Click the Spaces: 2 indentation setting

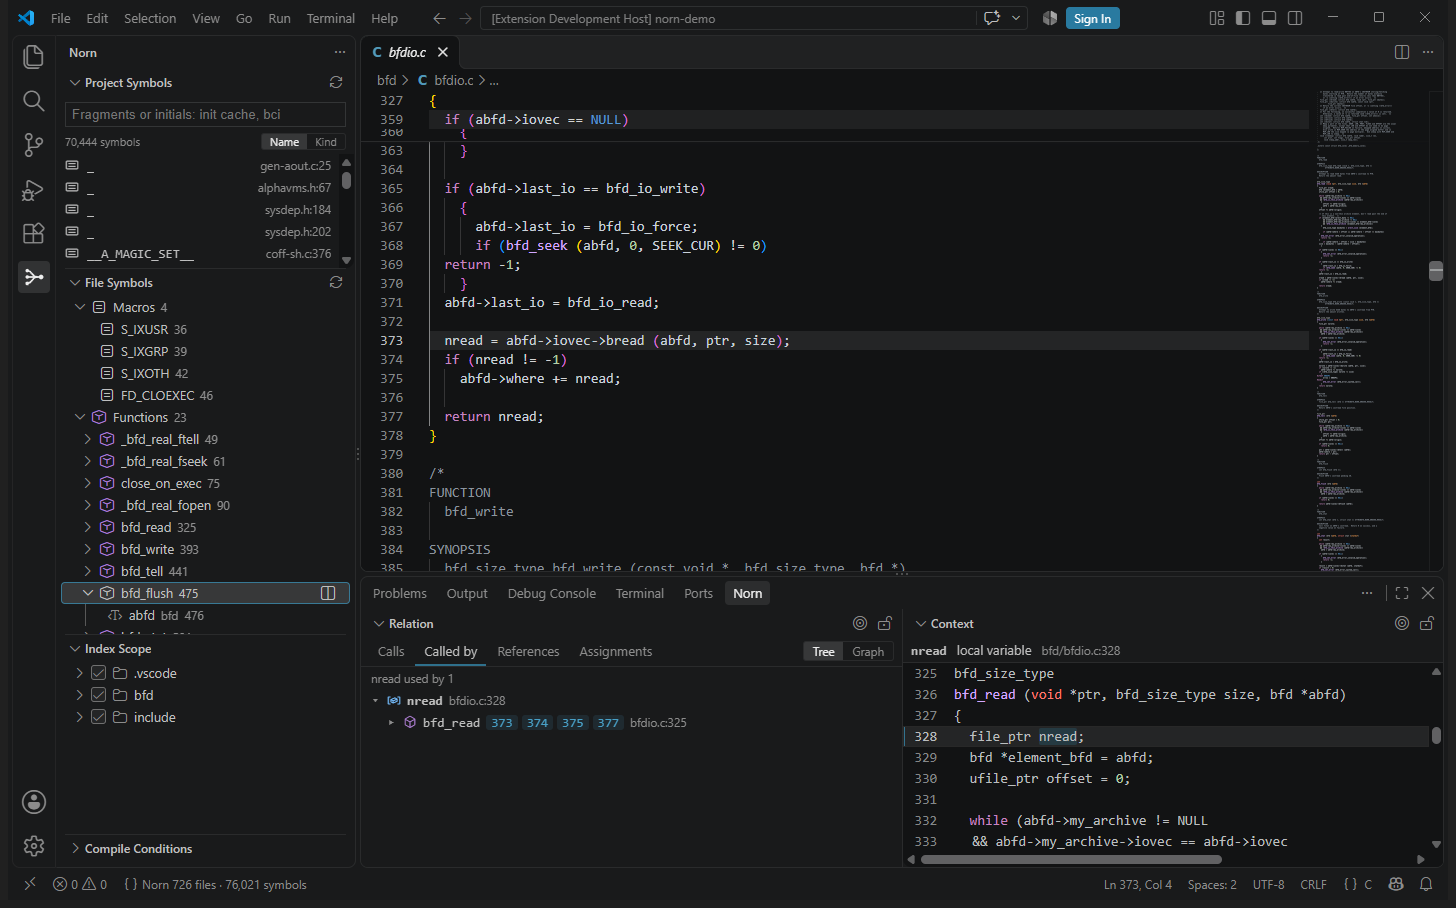click(1212, 884)
